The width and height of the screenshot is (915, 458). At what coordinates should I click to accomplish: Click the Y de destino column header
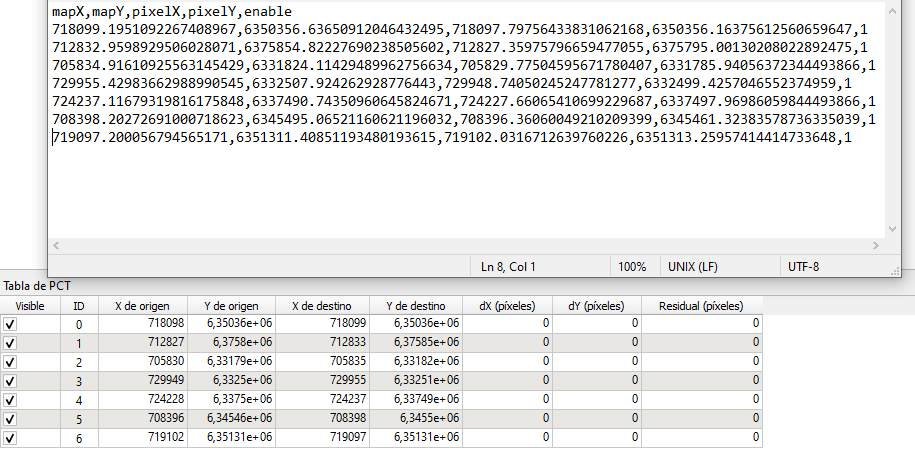415,306
